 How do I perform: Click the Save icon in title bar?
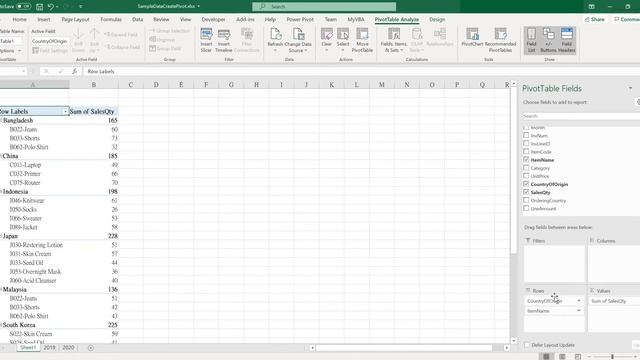(x=40, y=7)
